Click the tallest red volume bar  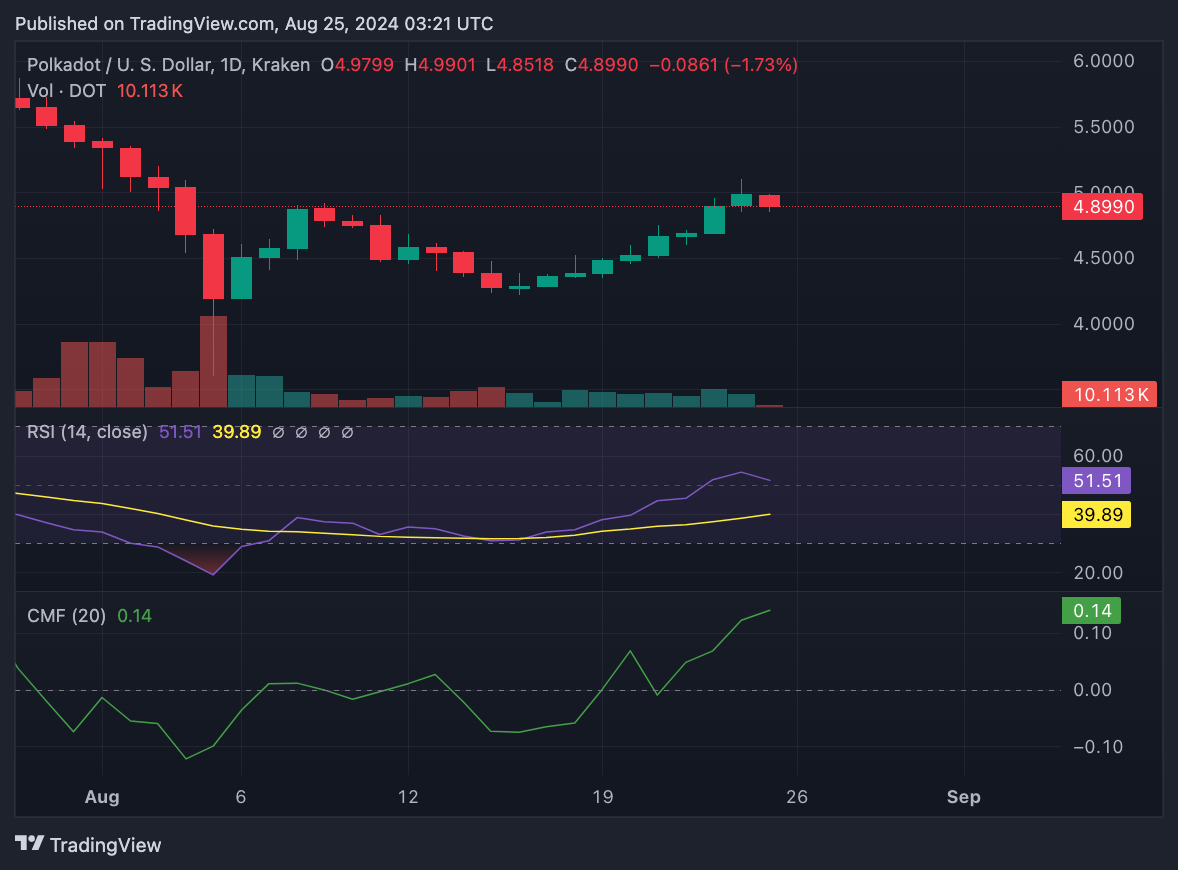coord(213,361)
